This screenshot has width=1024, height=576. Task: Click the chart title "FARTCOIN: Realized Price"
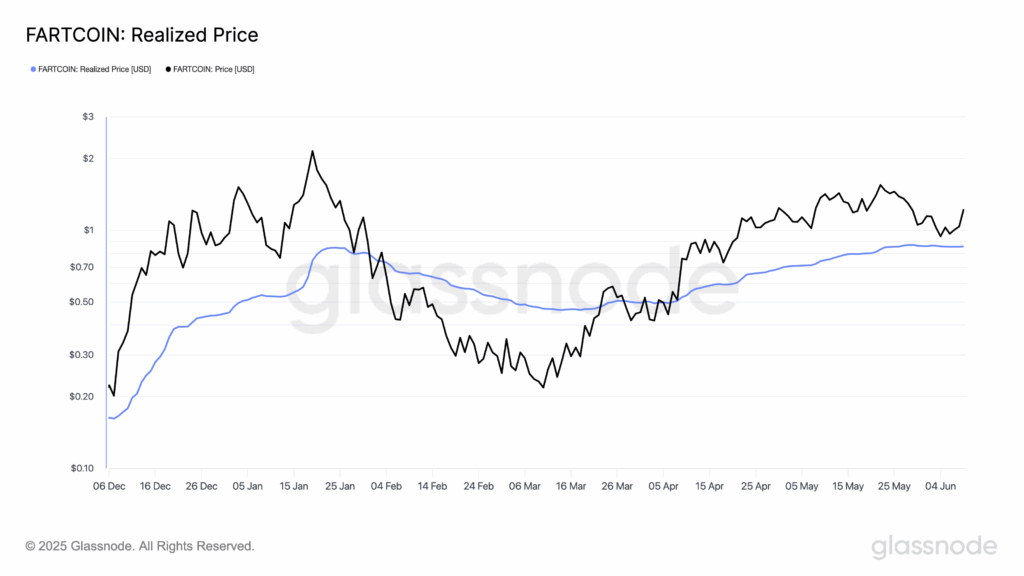click(141, 35)
